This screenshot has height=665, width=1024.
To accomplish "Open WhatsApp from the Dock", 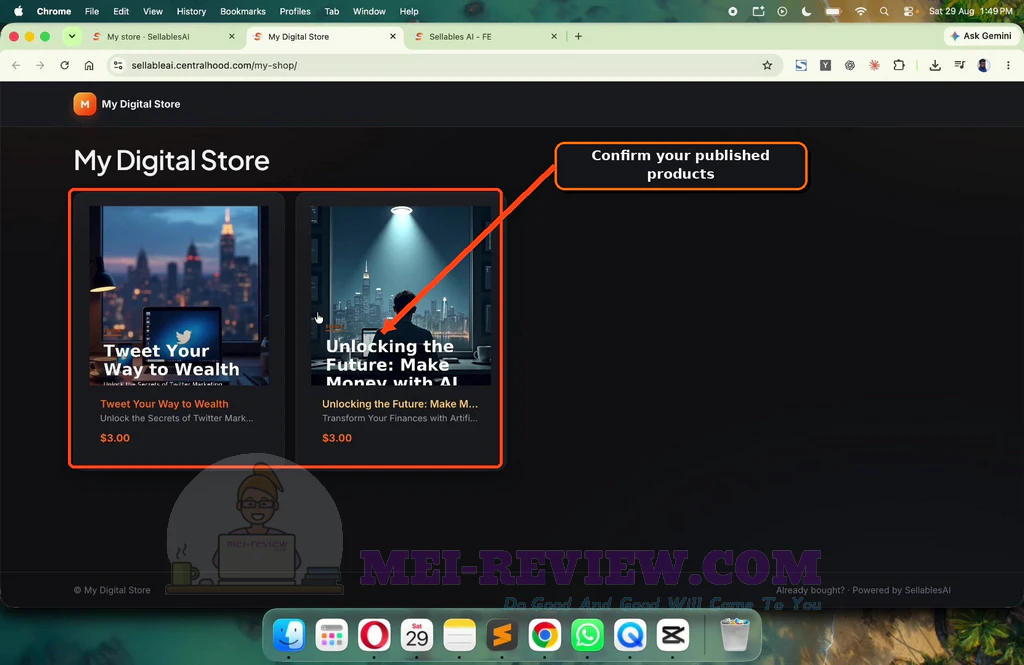I will 588,635.
